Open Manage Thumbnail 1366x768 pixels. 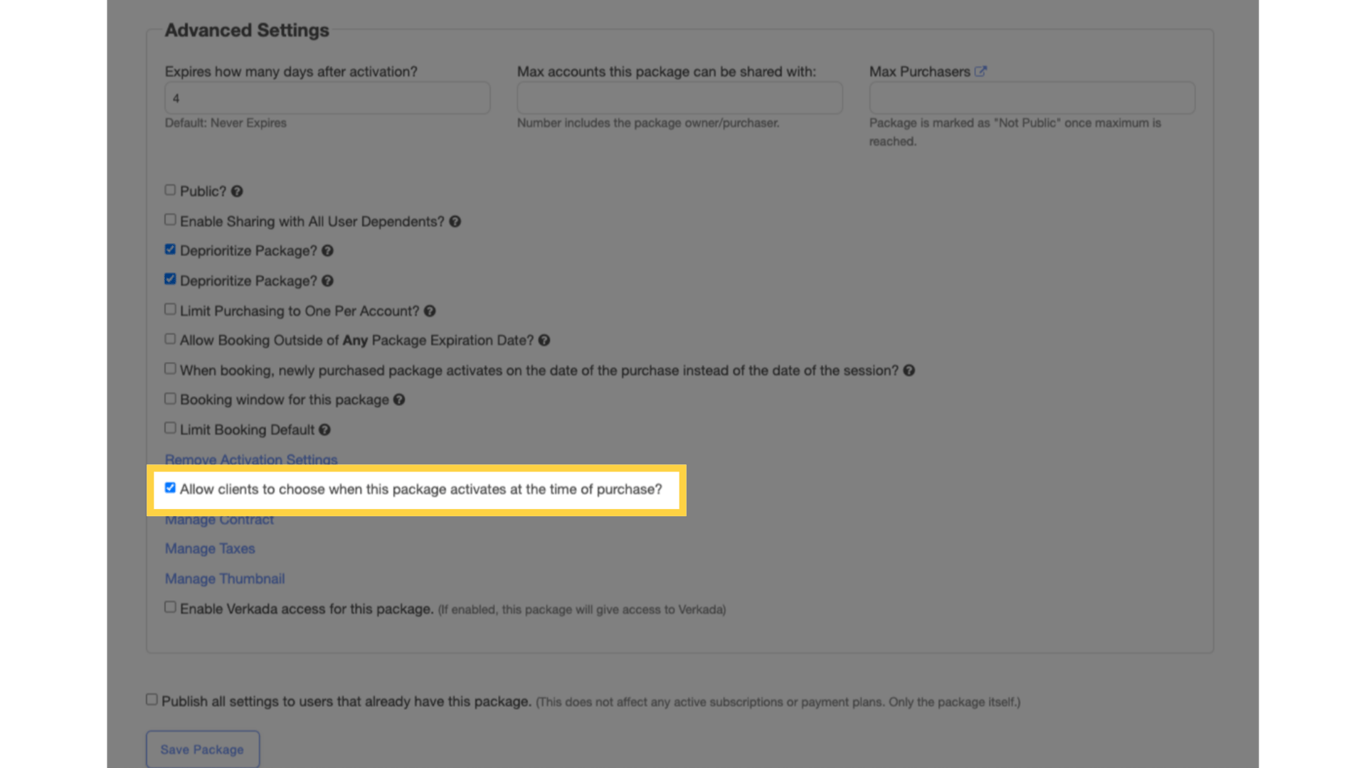[224, 578]
